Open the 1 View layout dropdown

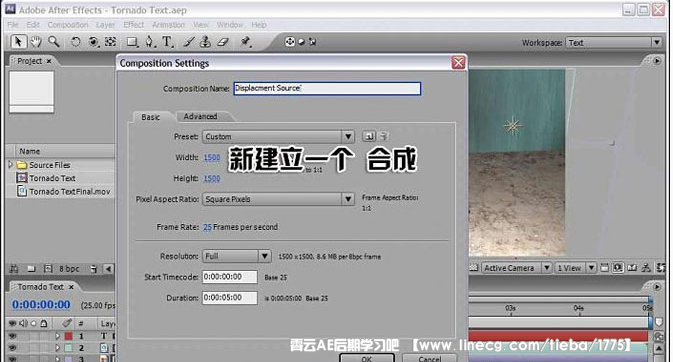[575, 268]
